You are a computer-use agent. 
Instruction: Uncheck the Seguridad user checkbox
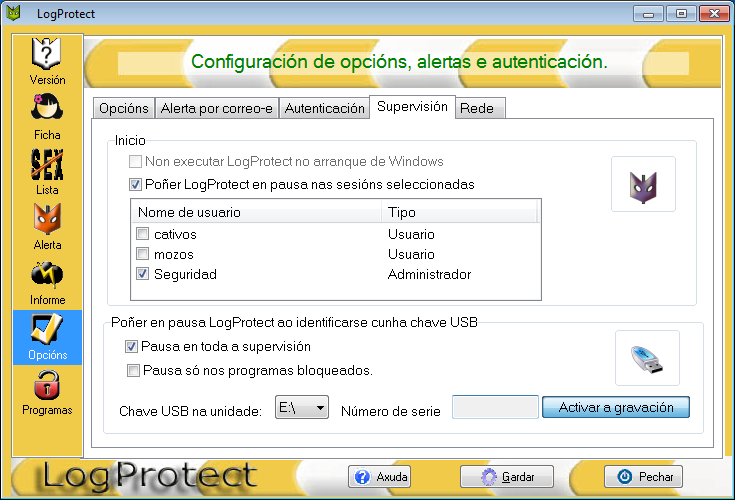click(142, 274)
